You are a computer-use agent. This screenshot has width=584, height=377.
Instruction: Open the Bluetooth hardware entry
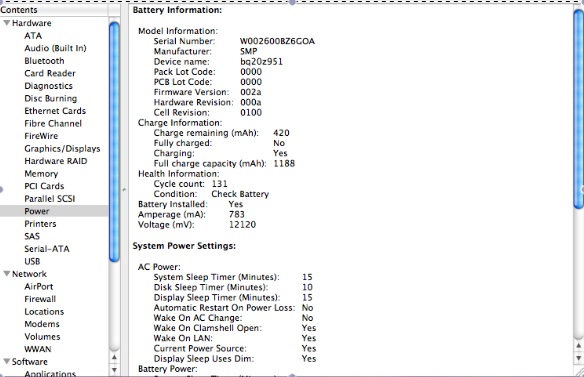point(44,61)
